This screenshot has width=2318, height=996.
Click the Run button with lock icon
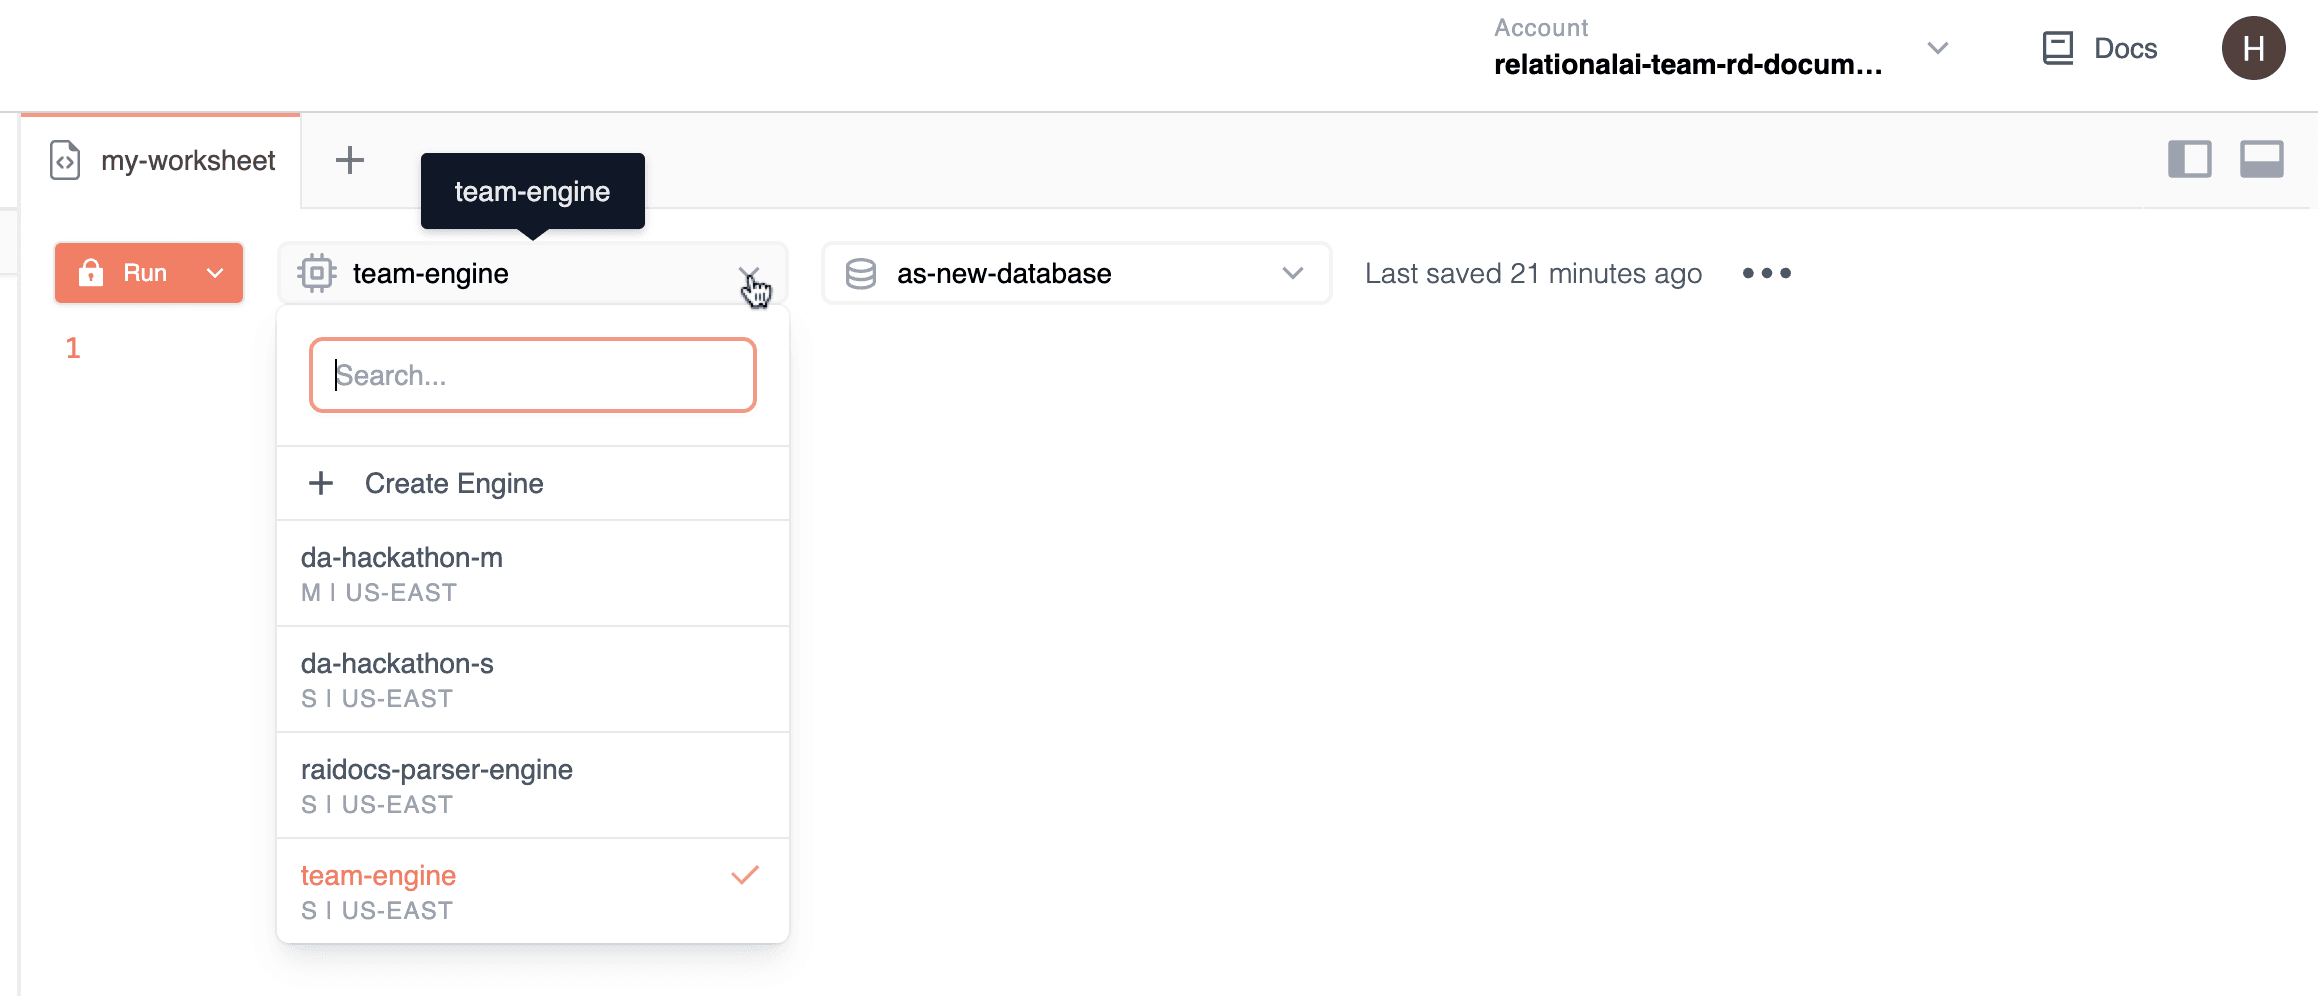tap(126, 273)
